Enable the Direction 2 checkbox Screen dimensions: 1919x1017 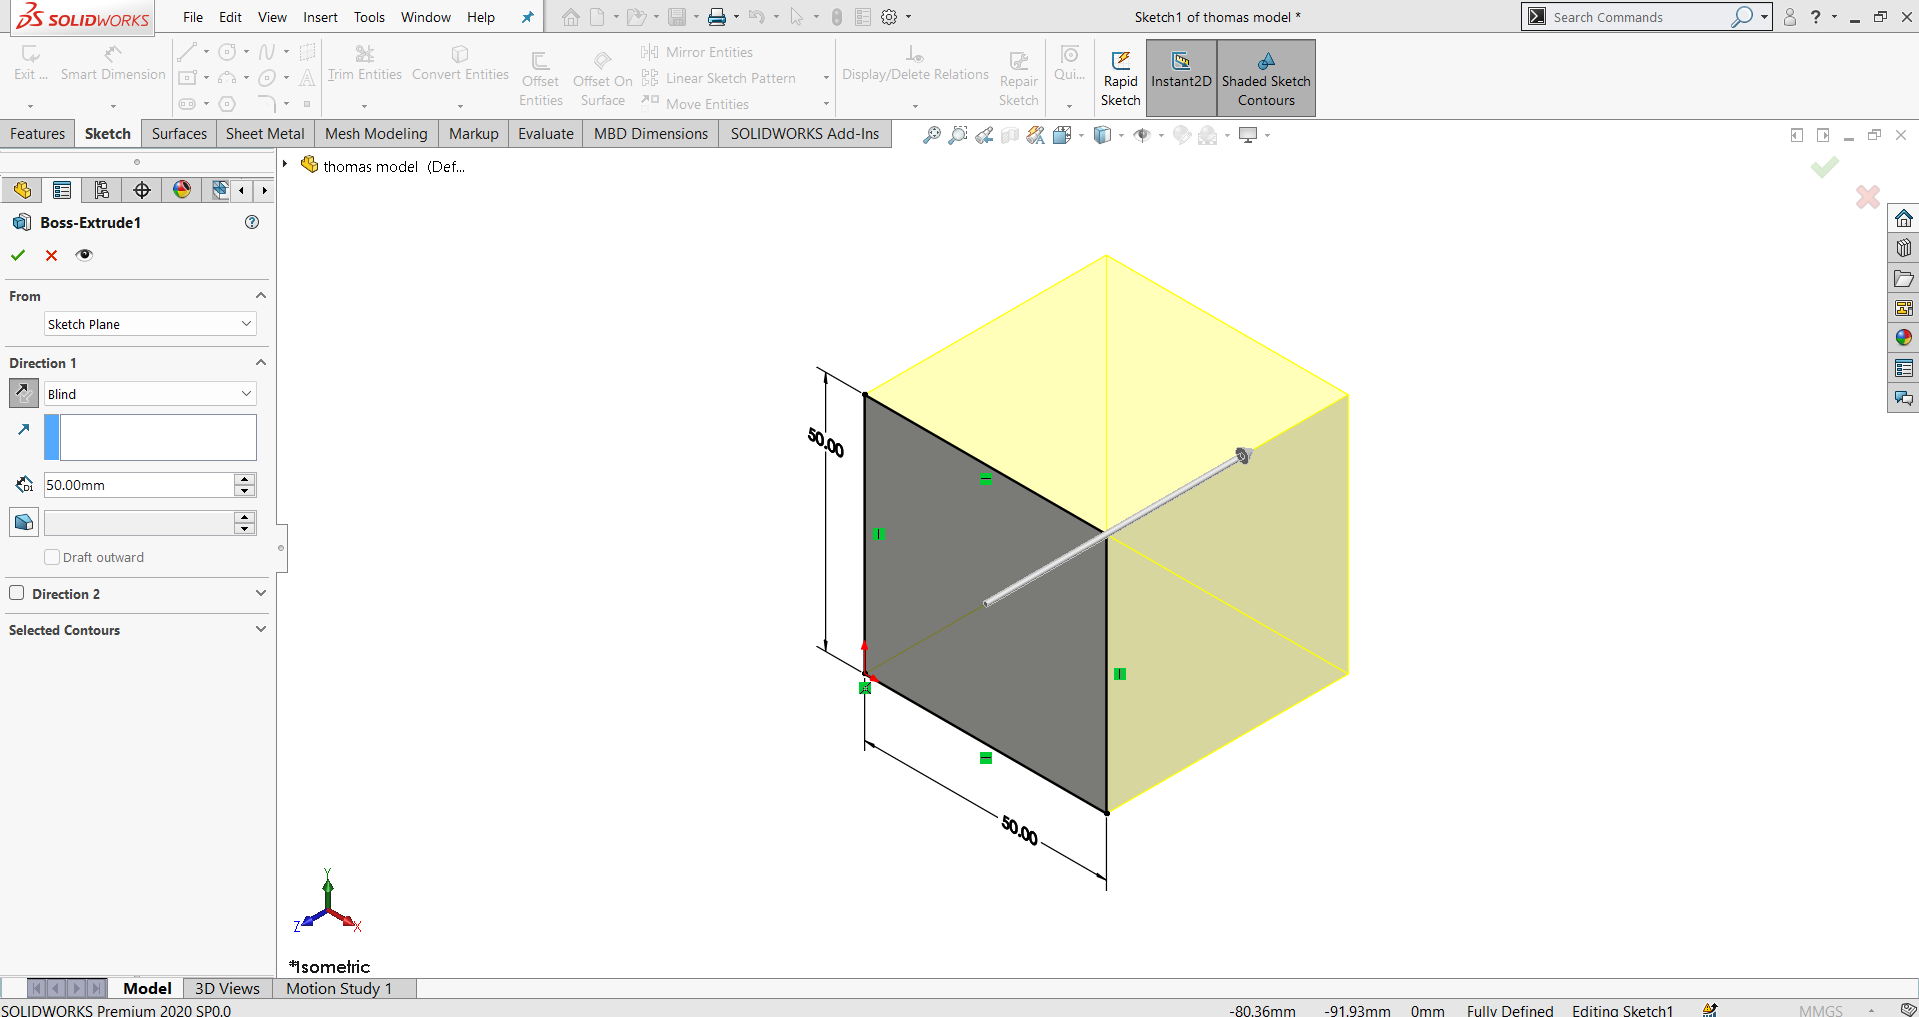click(17, 593)
